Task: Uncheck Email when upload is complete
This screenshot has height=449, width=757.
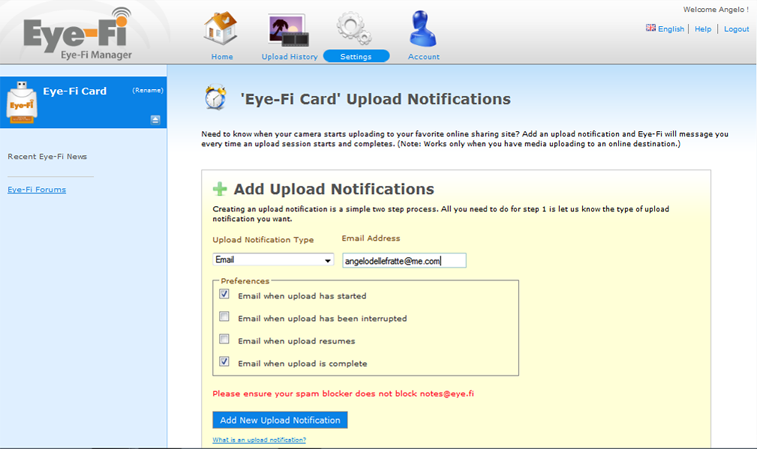Action: (x=224, y=361)
